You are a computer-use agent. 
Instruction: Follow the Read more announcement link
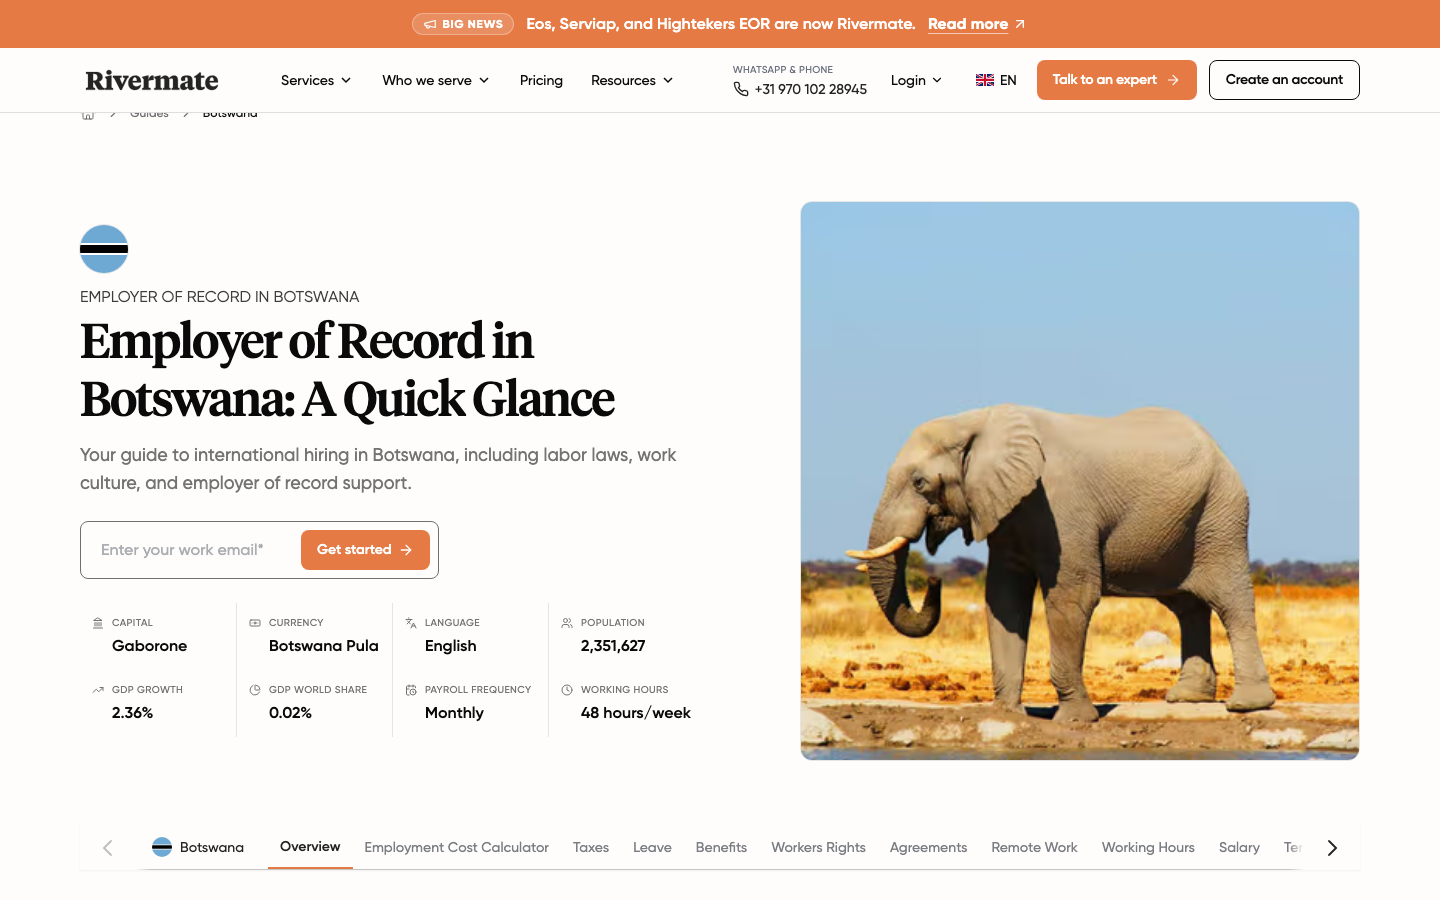coord(968,24)
